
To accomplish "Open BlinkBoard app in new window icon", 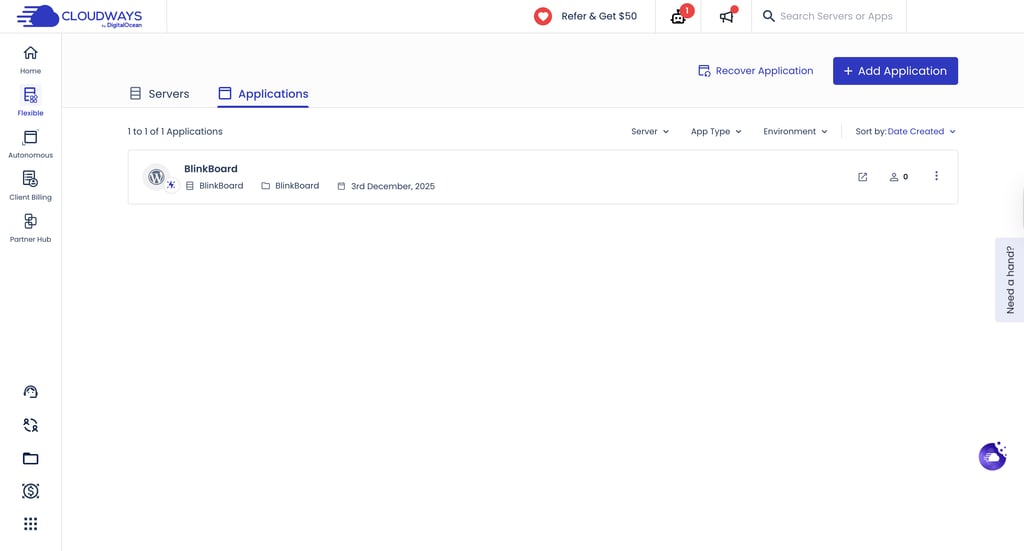I will 863,177.
